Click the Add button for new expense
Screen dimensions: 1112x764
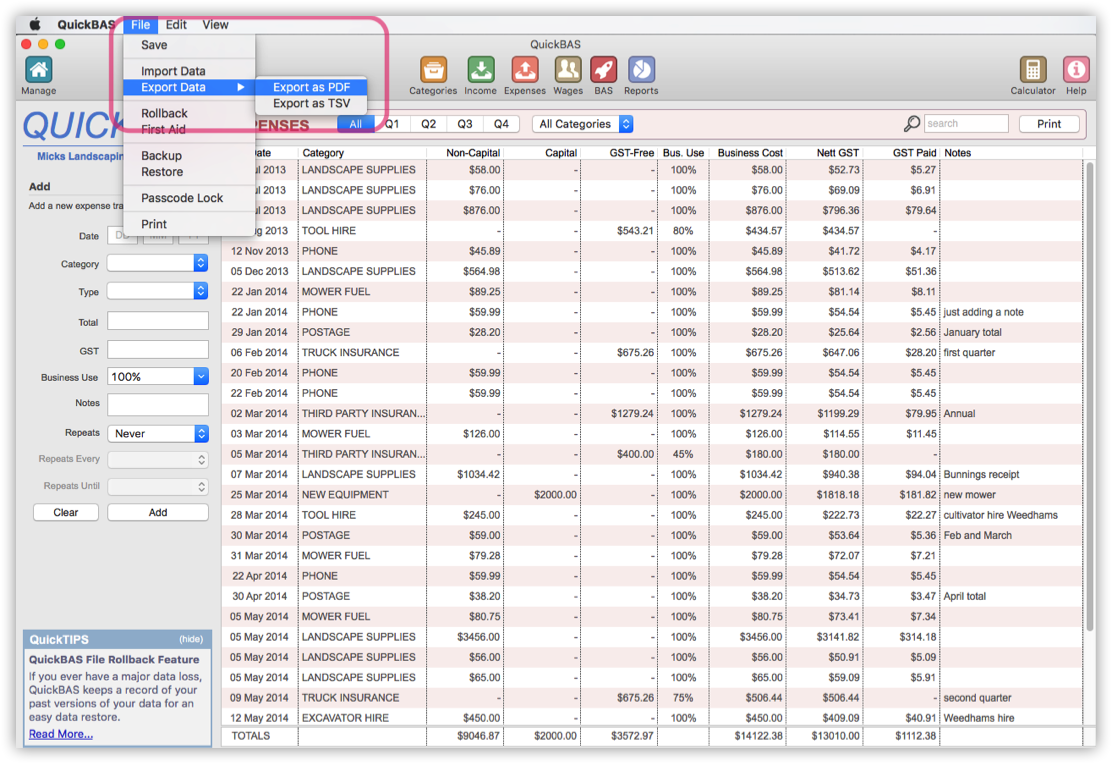click(157, 512)
